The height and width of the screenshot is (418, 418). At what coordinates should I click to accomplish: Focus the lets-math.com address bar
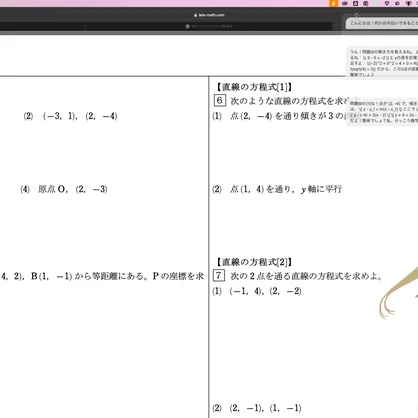209,15
